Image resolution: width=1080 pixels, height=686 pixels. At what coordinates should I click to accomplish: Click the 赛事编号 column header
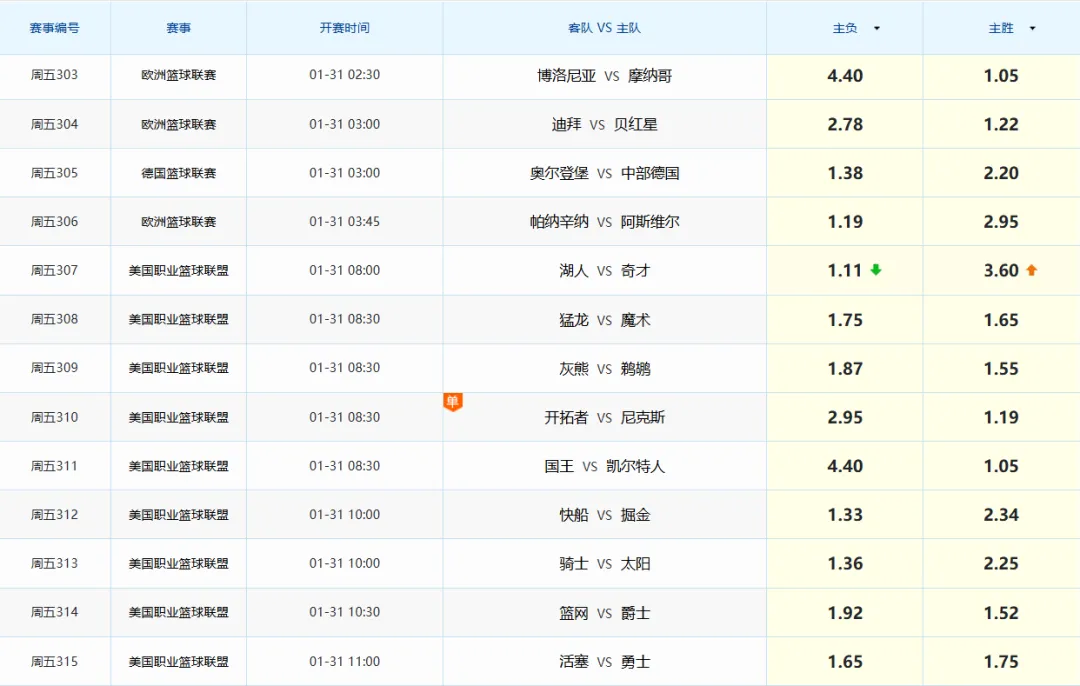[x=55, y=27]
